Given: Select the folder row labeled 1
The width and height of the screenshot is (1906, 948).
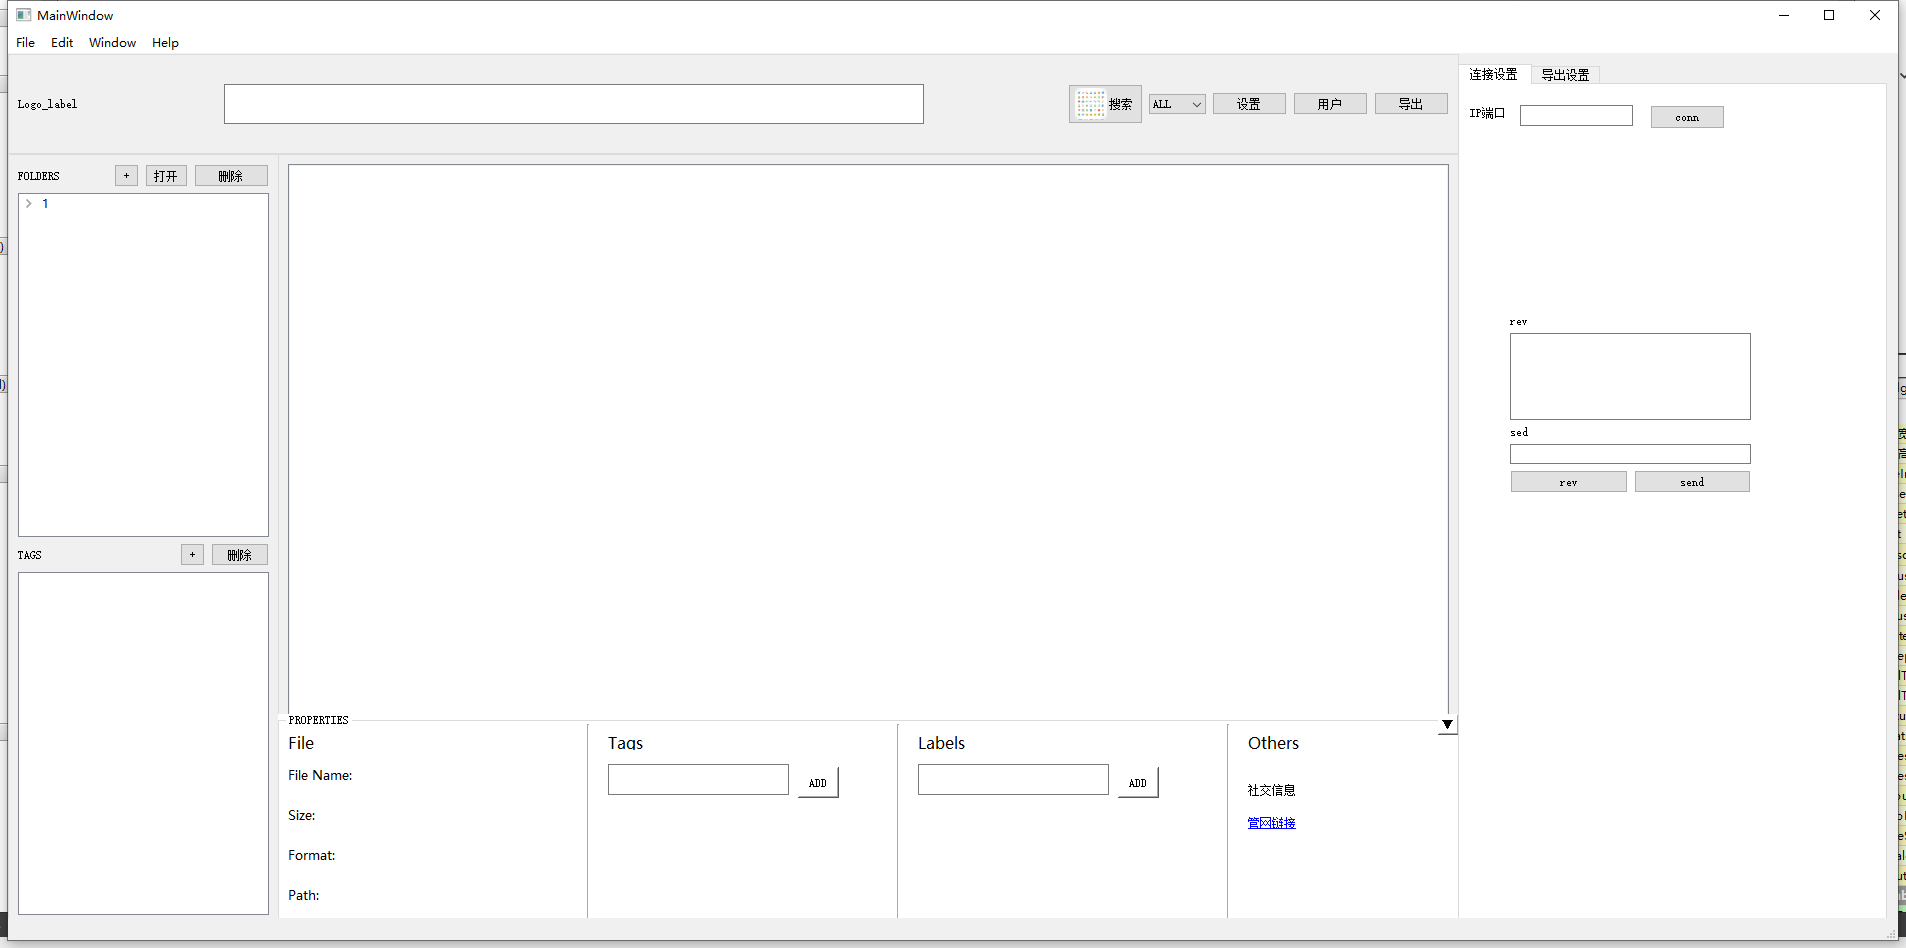Looking at the screenshot, I should coord(143,204).
